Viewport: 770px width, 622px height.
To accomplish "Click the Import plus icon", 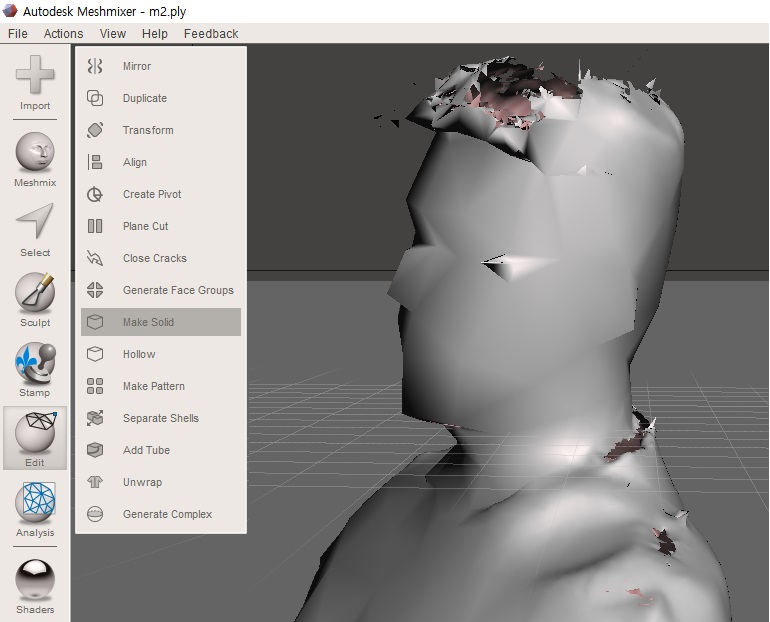I will pos(35,74).
